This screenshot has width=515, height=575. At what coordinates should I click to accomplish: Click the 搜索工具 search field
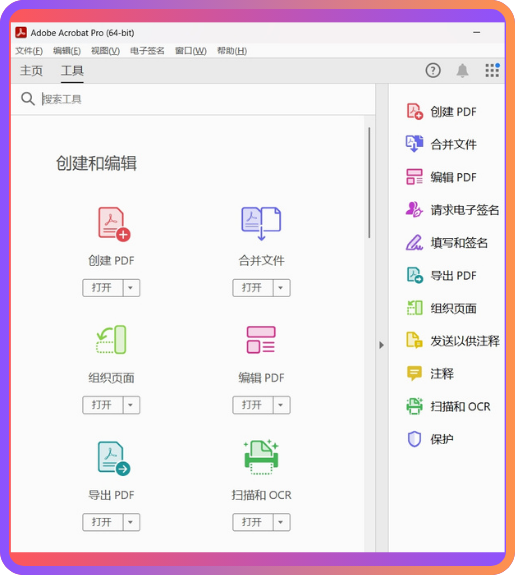pos(205,99)
